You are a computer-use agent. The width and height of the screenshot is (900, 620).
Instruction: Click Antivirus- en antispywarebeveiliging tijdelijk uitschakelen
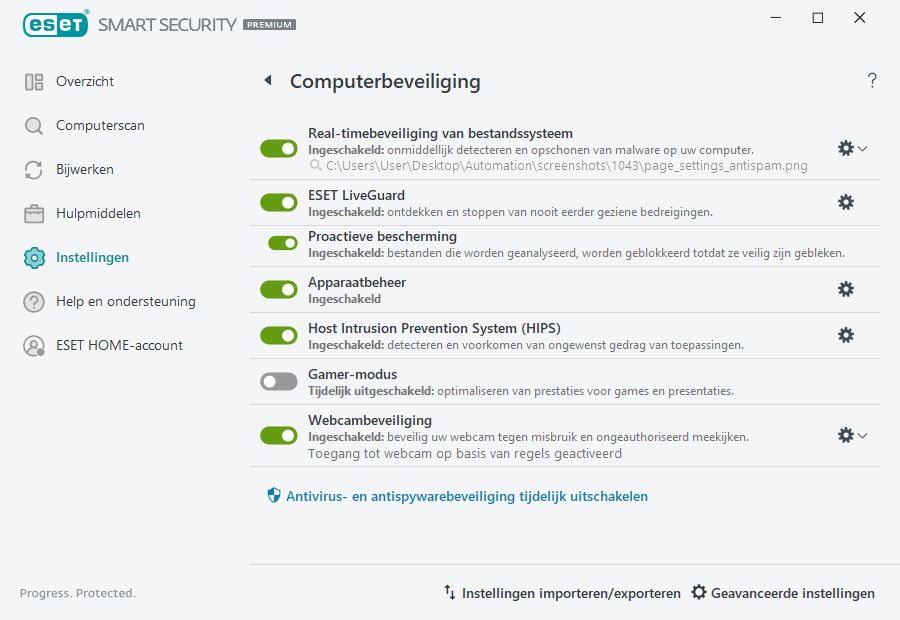(x=467, y=495)
